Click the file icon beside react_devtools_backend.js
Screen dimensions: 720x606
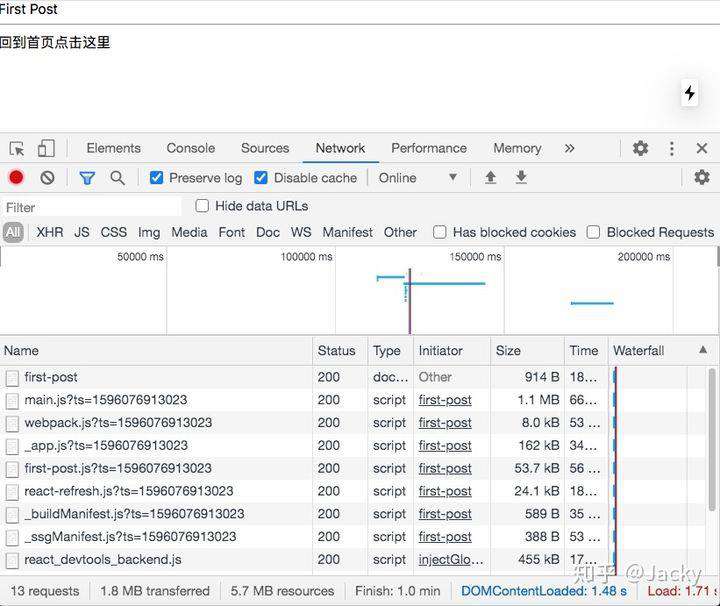point(12,560)
